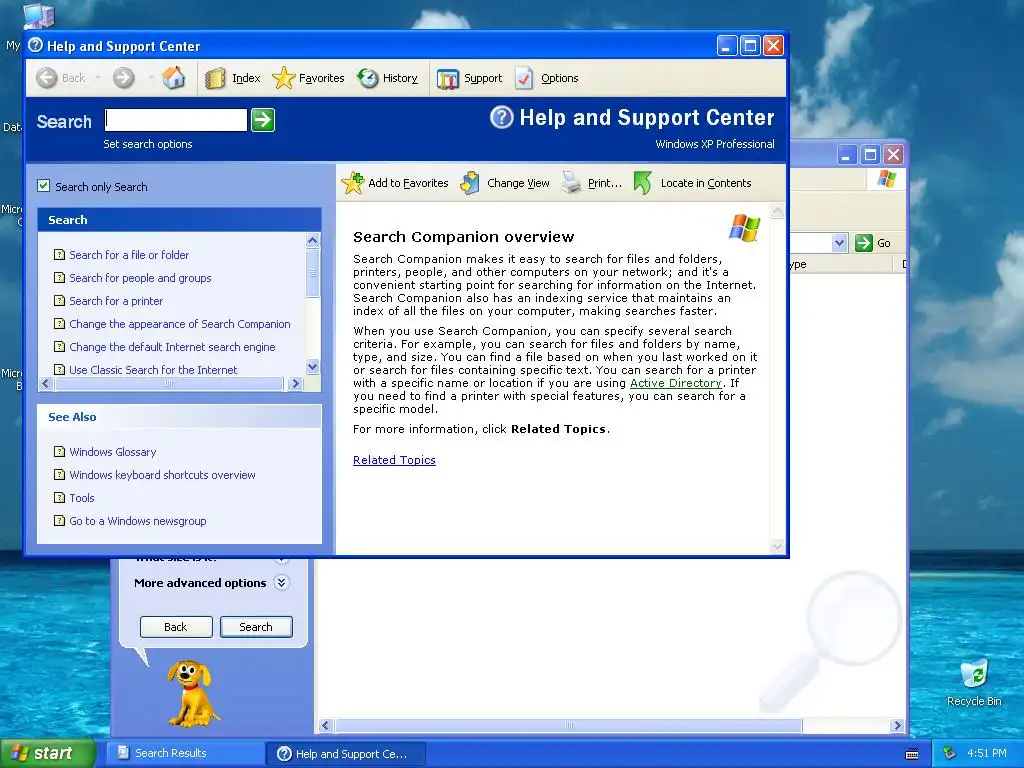Click the Back arrow icon in Help toolbar

(x=47, y=78)
